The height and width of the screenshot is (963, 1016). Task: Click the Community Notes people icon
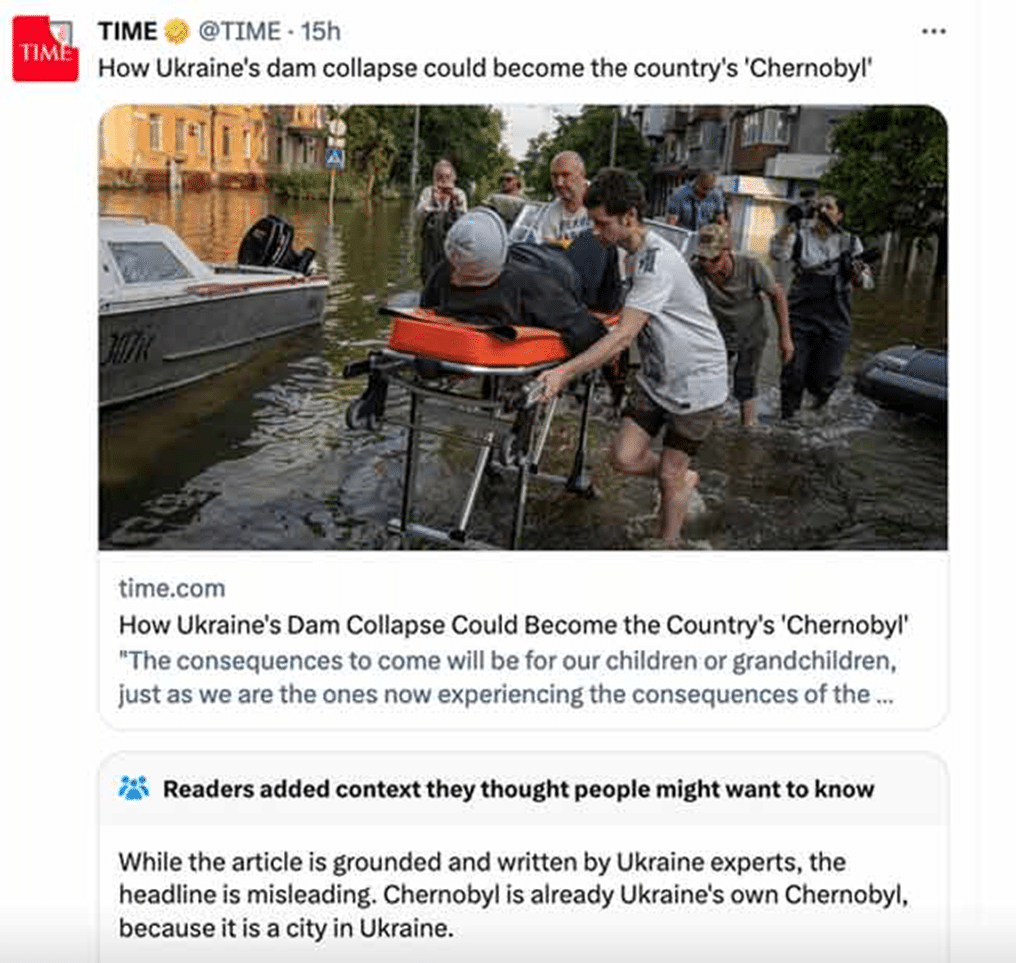[x=134, y=788]
